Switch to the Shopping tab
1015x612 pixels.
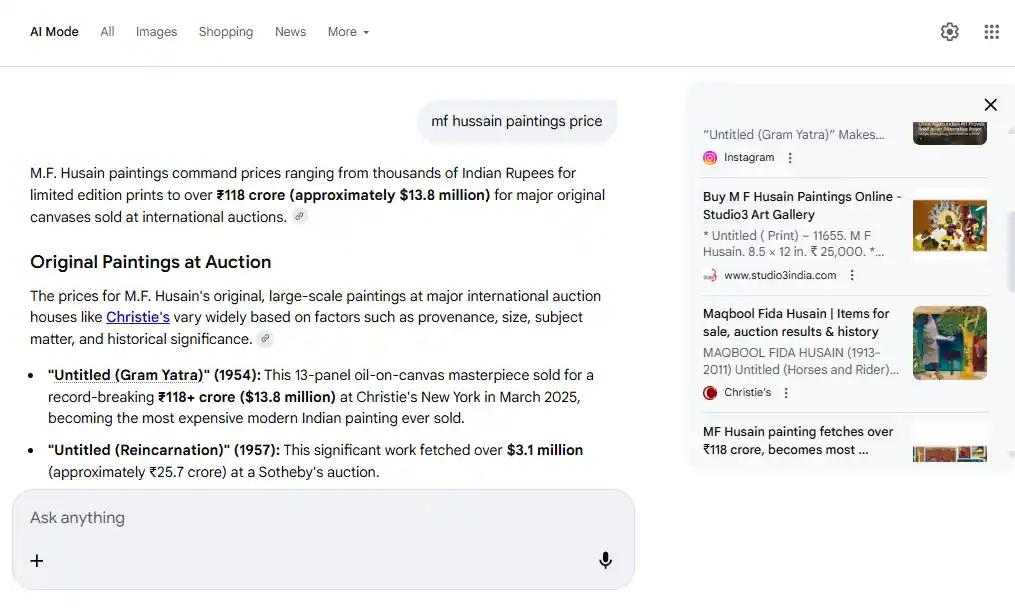(x=225, y=32)
